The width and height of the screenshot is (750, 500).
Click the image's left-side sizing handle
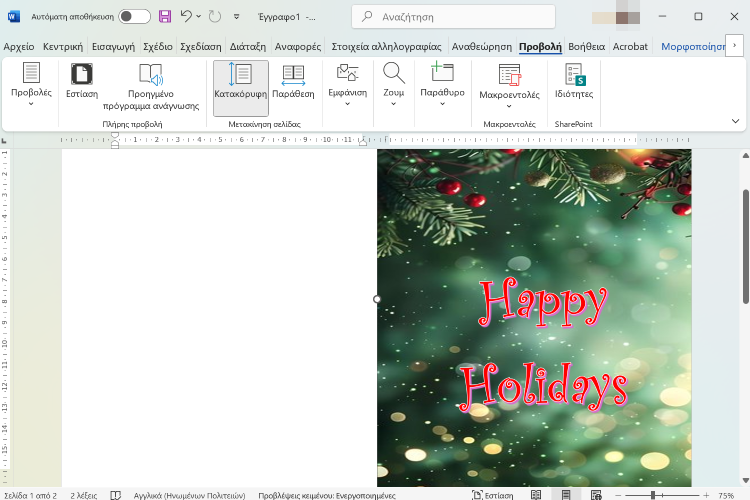pyautogui.click(x=377, y=299)
